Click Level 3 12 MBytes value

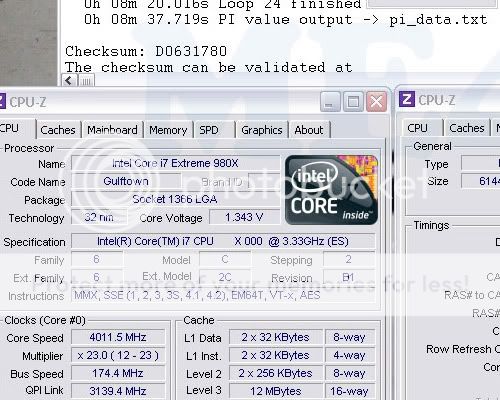[276, 391]
